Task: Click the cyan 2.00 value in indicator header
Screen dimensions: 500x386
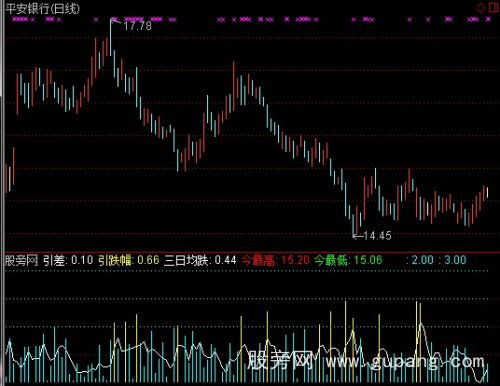Action: (422, 260)
